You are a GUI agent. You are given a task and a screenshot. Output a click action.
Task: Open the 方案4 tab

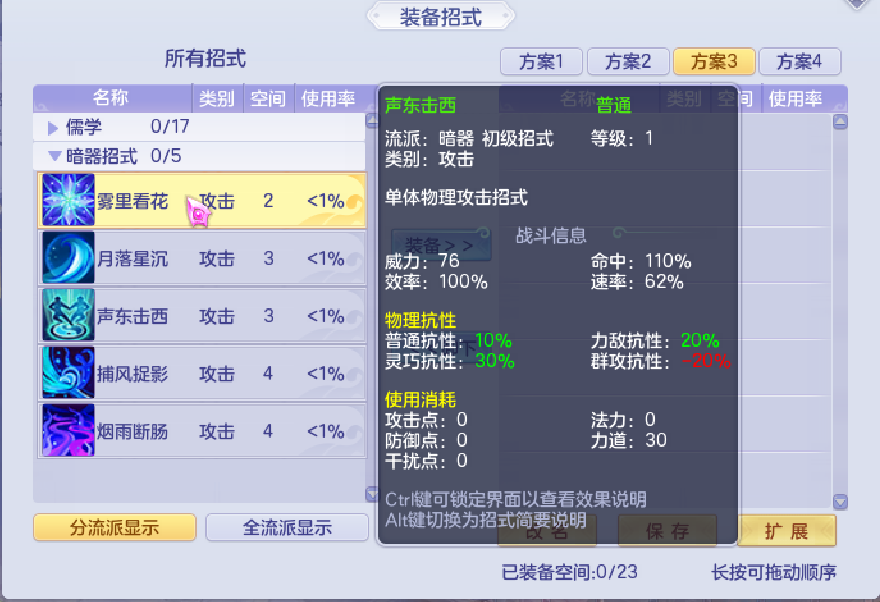pyautogui.click(x=799, y=61)
